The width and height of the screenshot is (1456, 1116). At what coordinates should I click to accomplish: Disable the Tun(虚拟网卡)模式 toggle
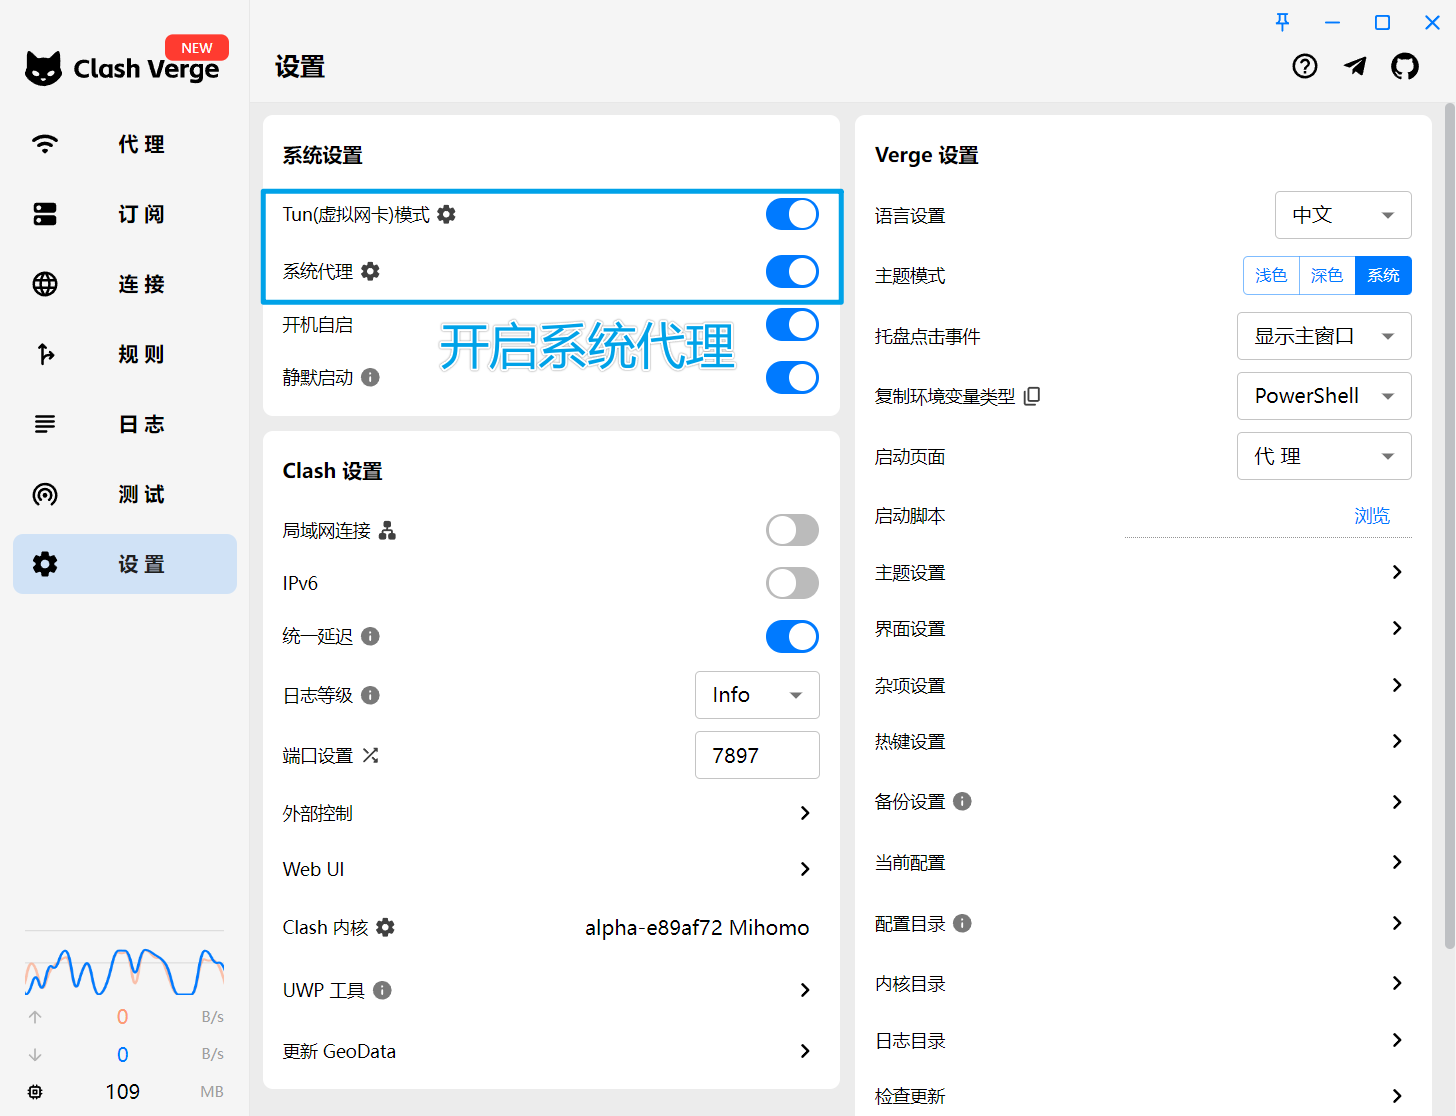pos(792,214)
